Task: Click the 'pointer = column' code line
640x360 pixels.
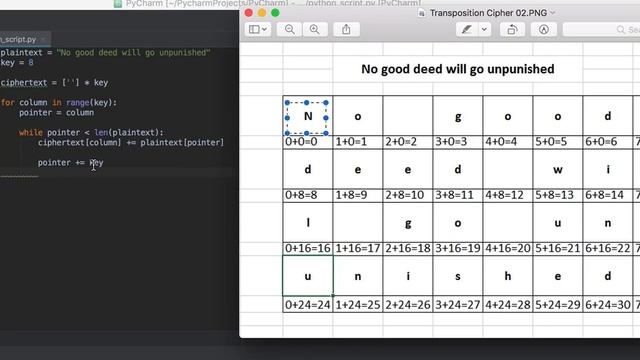Action: pyautogui.click(x=56, y=113)
